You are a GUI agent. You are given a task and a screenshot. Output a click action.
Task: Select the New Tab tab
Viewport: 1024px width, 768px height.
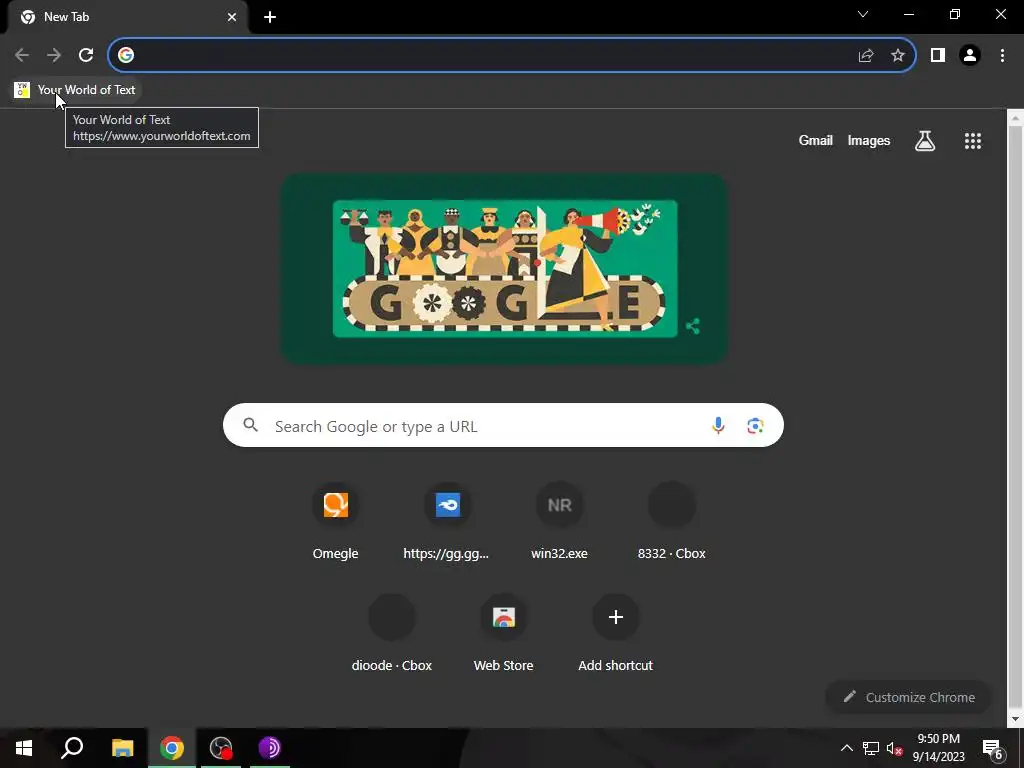click(x=128, y=17)
